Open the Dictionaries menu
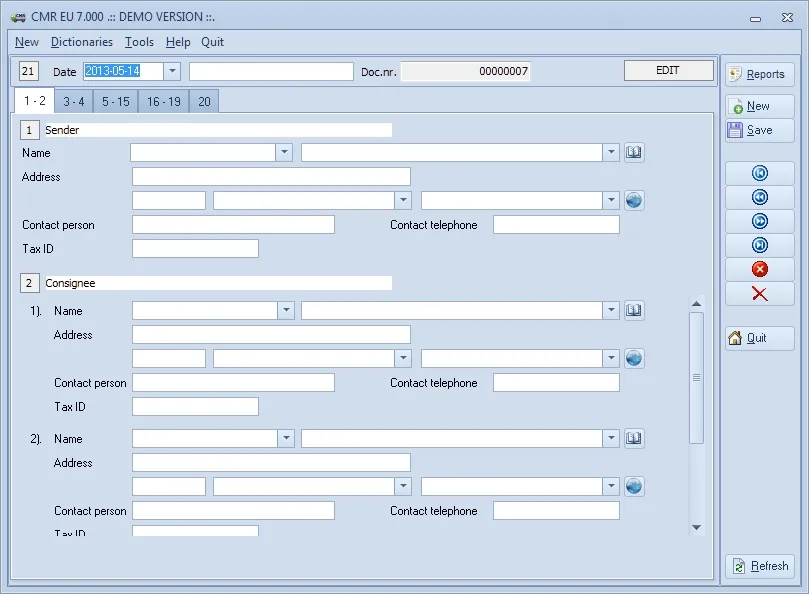The height and width of the screenshot is (594, 809). pos(81,42)
